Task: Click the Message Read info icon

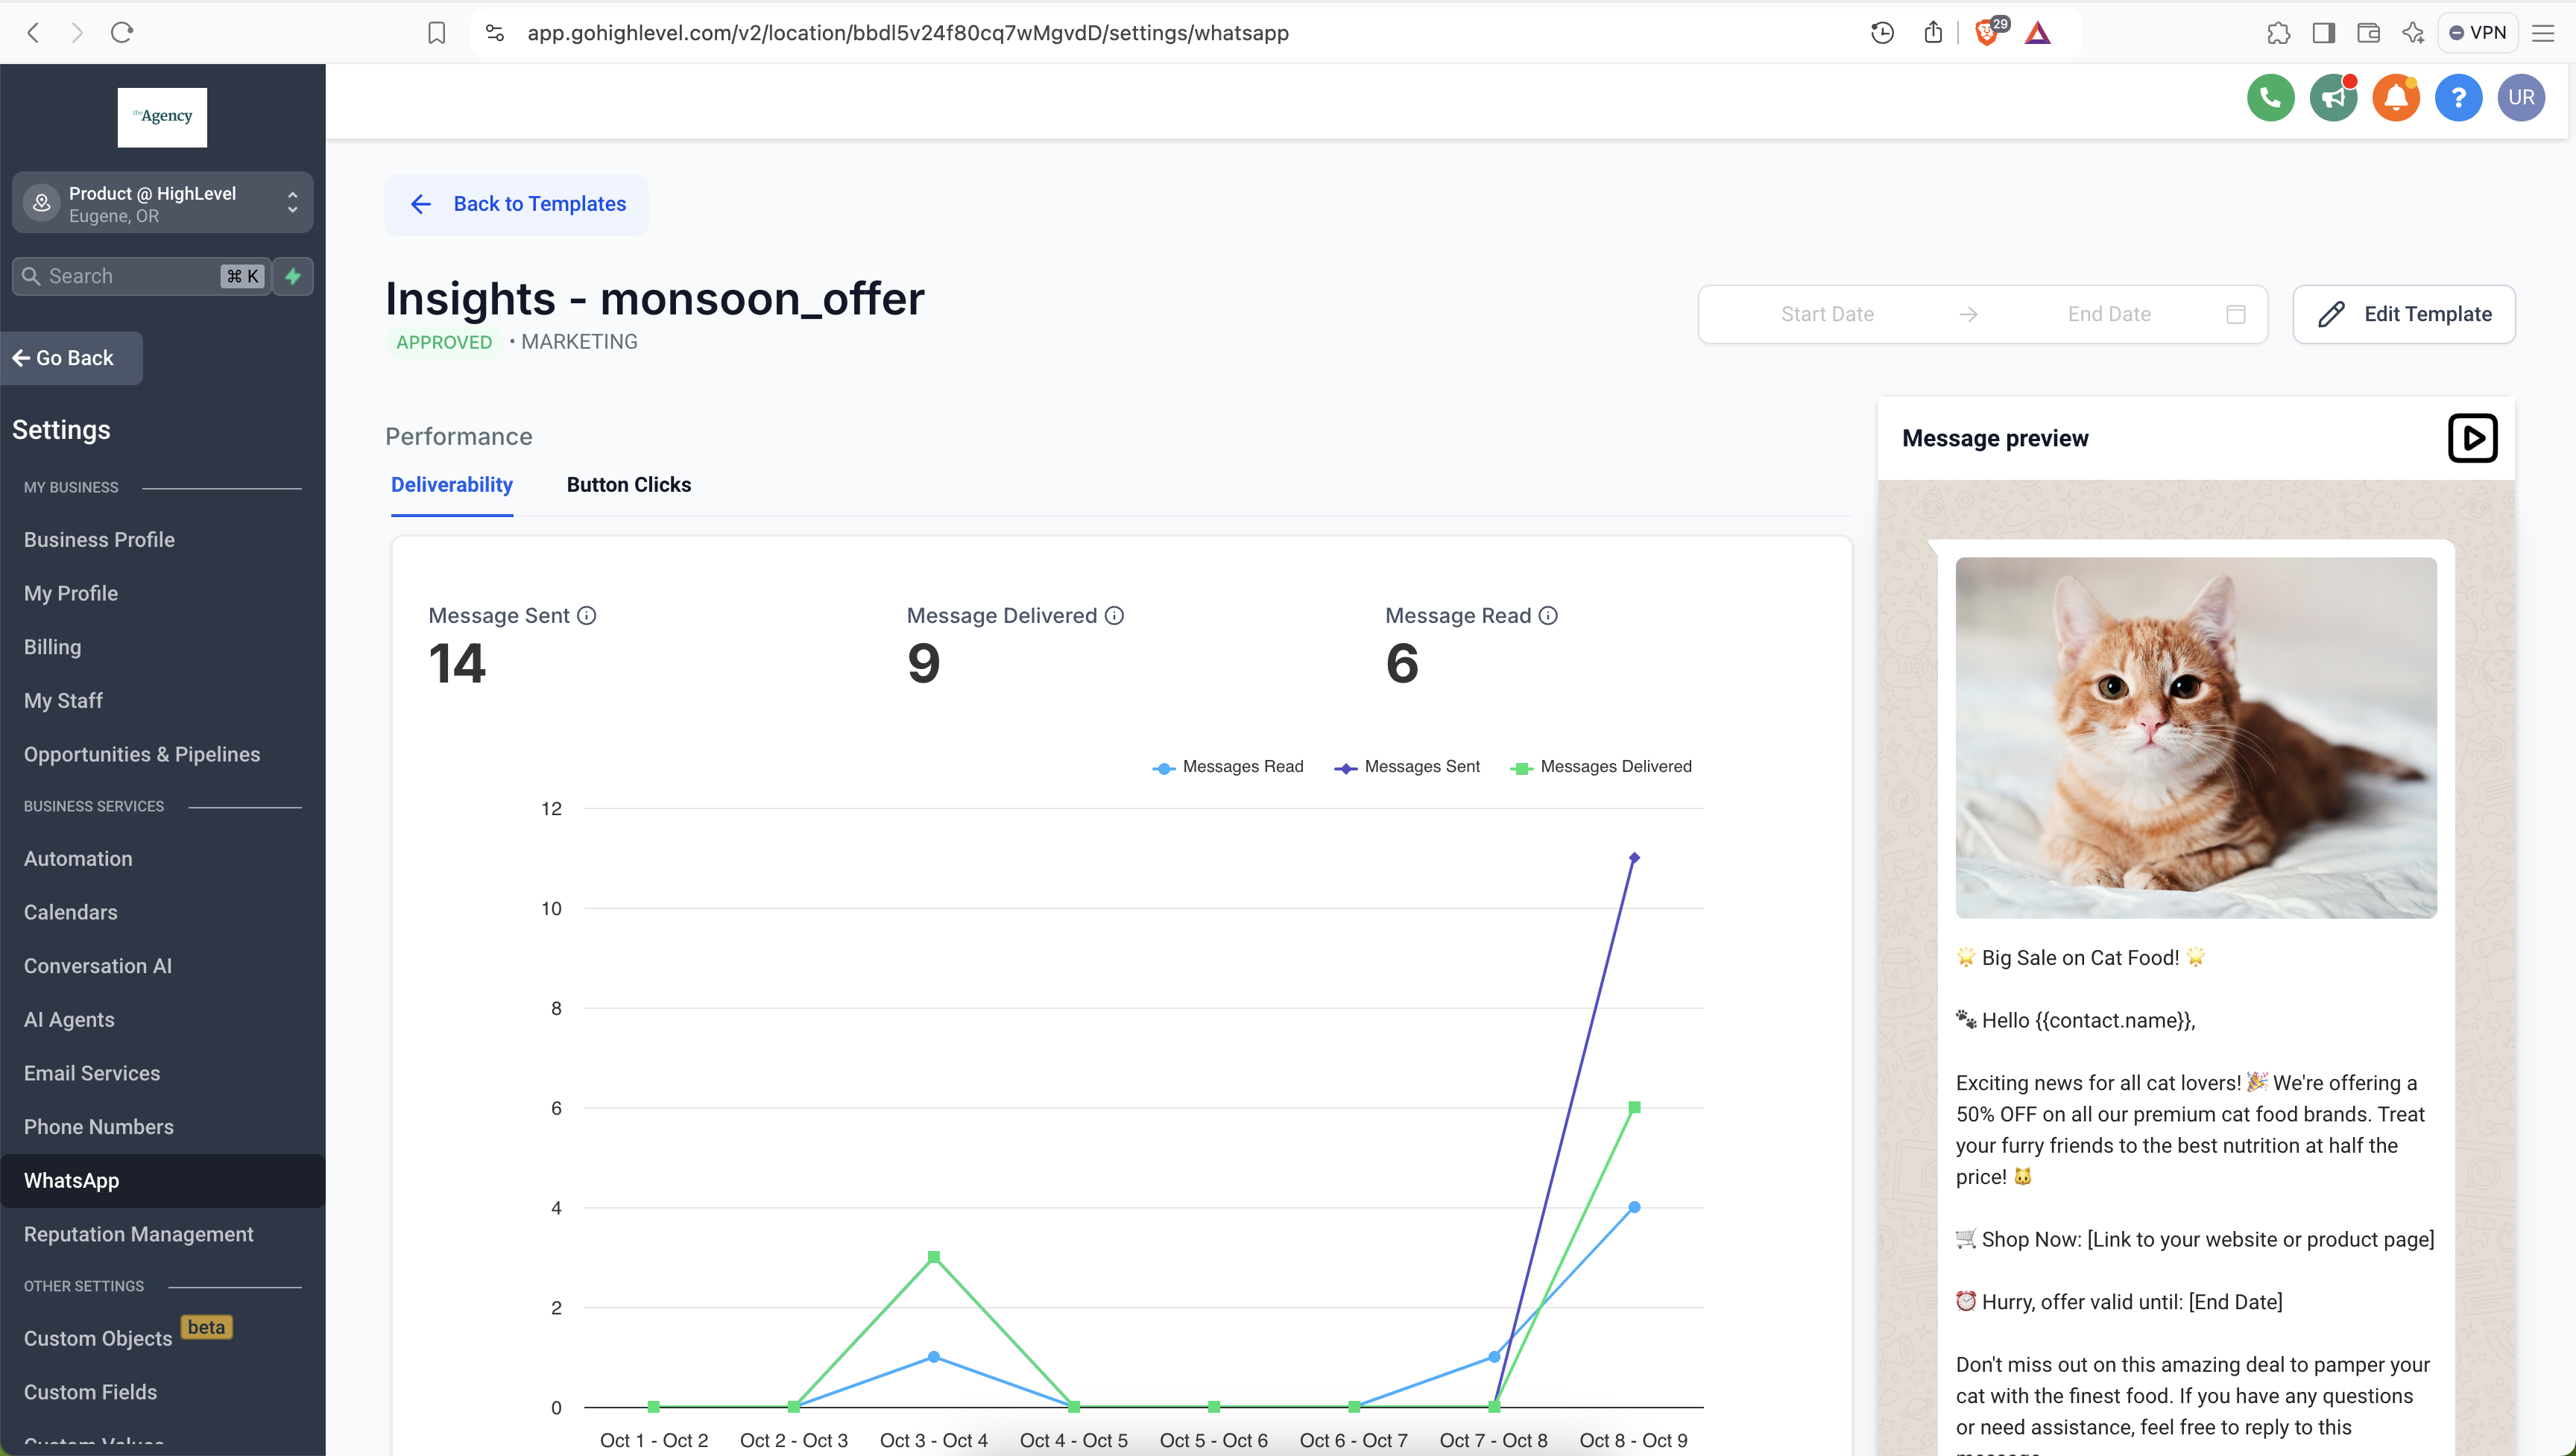Action: coord(1548,616)
